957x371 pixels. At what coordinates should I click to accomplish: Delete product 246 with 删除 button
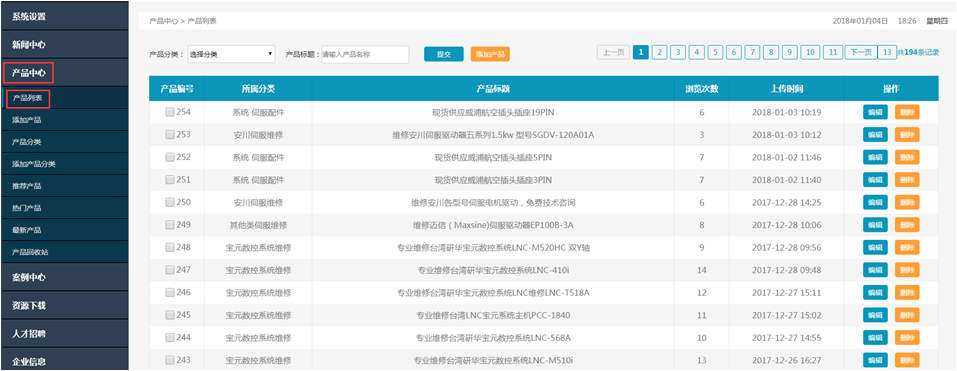pos(907,293)
